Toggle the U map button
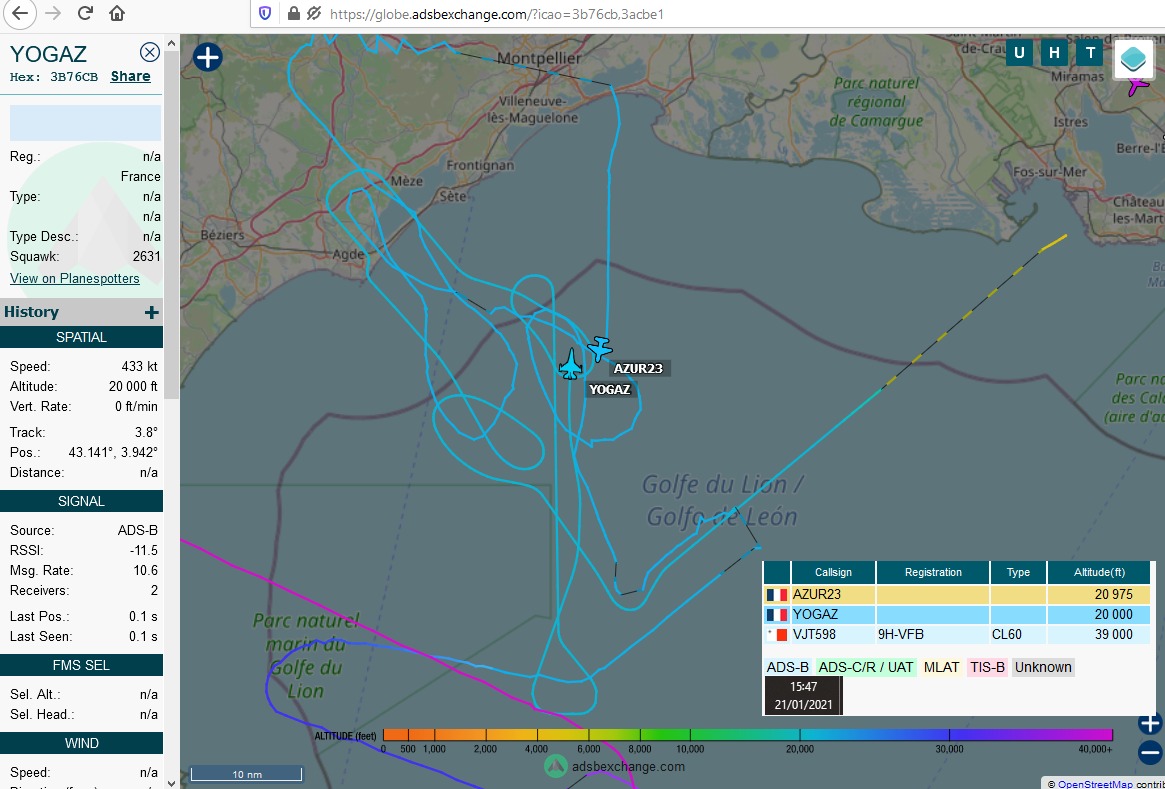 tap(1019, 53)
